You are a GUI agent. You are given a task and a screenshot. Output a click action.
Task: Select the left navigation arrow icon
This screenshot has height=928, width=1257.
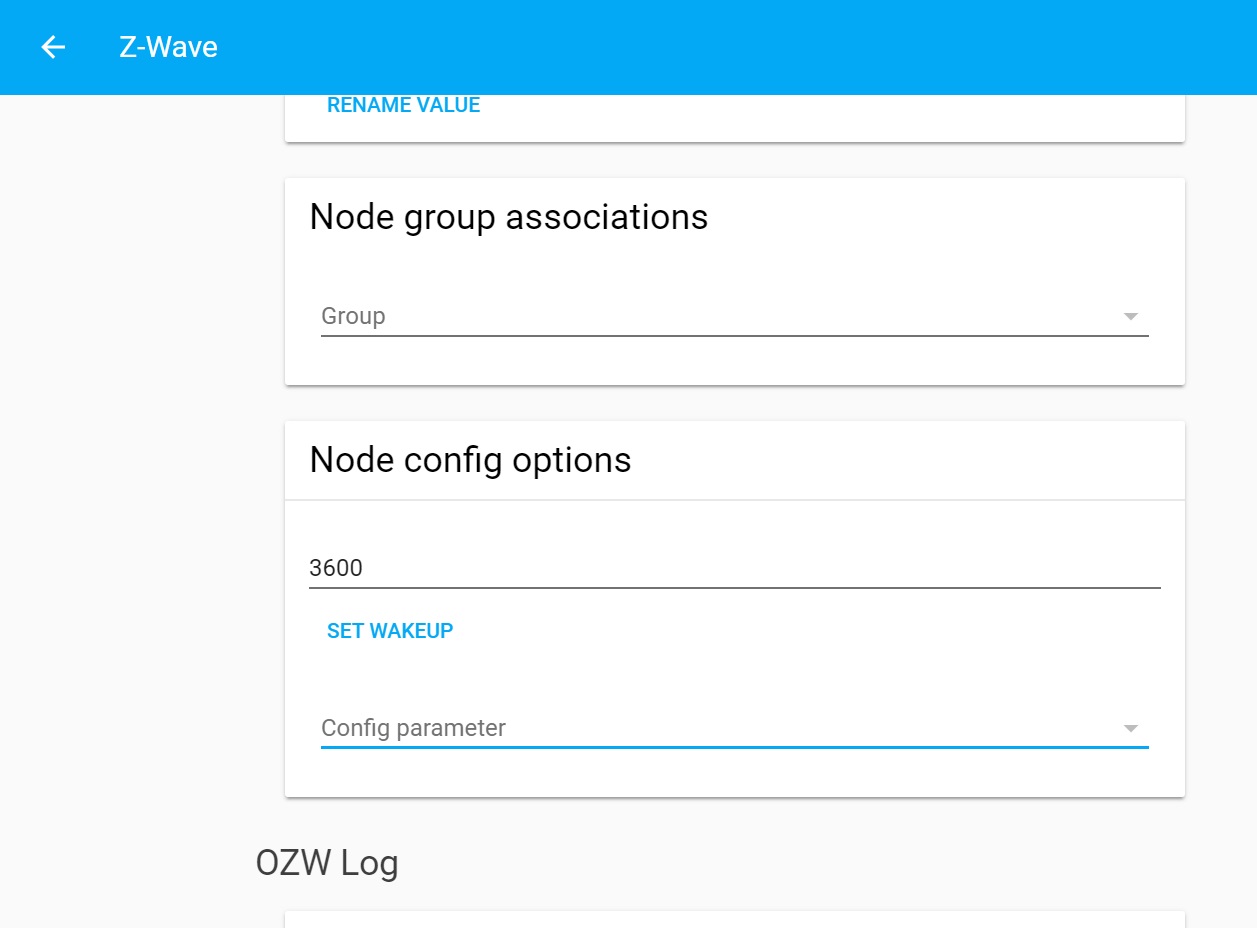pyautogui.click(x=52, y=47)
